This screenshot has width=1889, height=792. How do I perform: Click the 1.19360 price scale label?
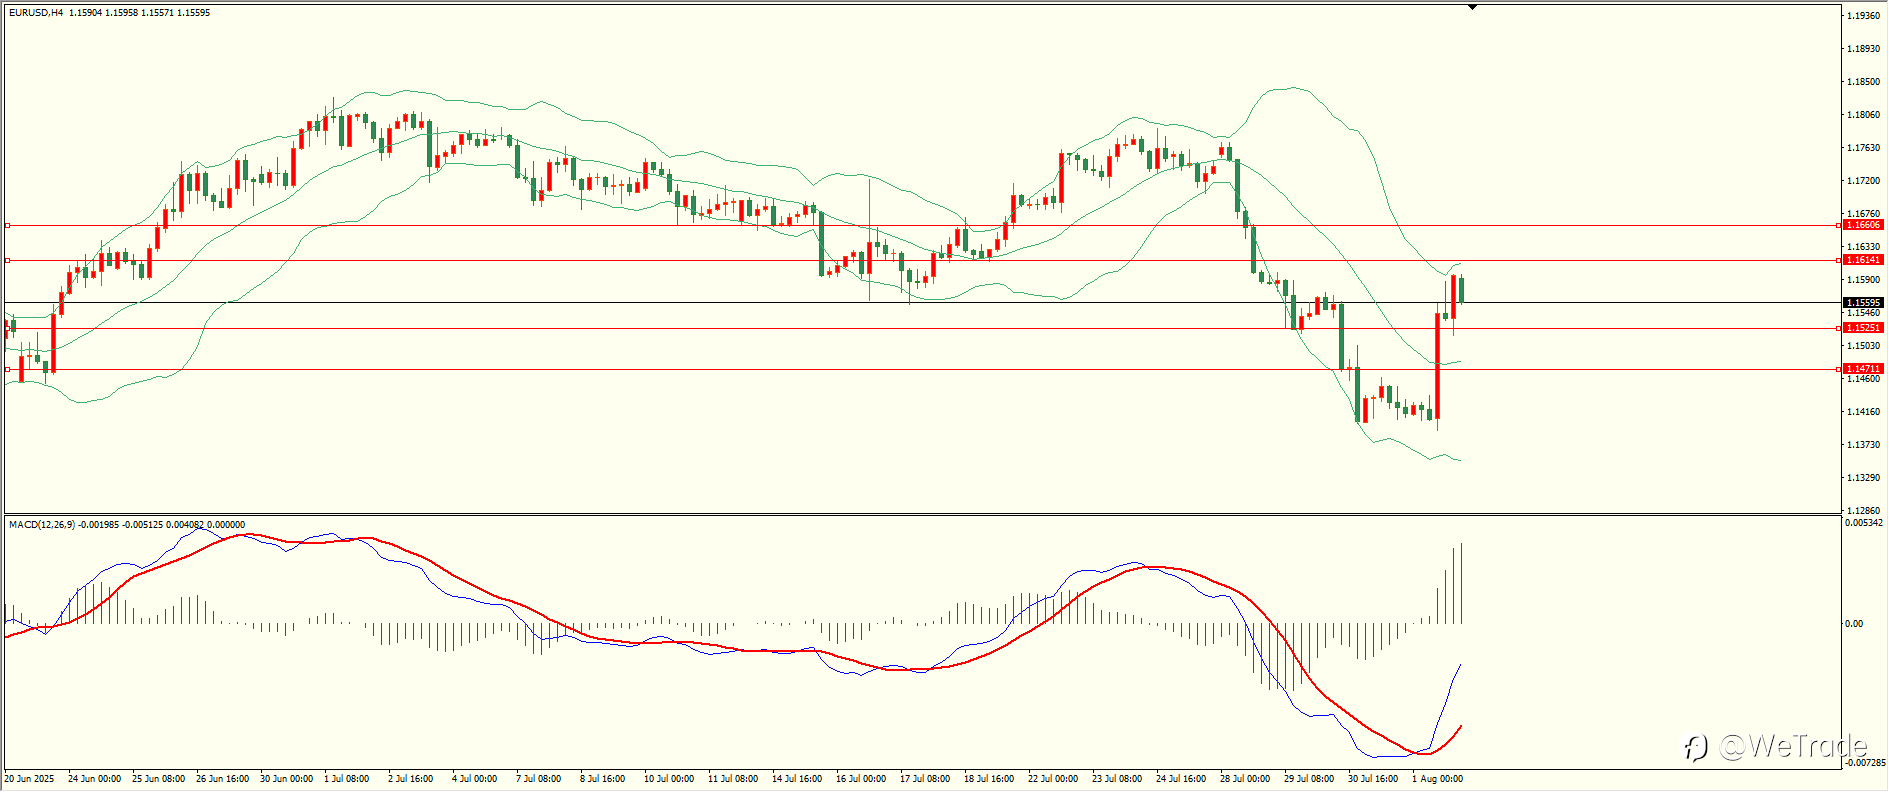point(1862,16)
